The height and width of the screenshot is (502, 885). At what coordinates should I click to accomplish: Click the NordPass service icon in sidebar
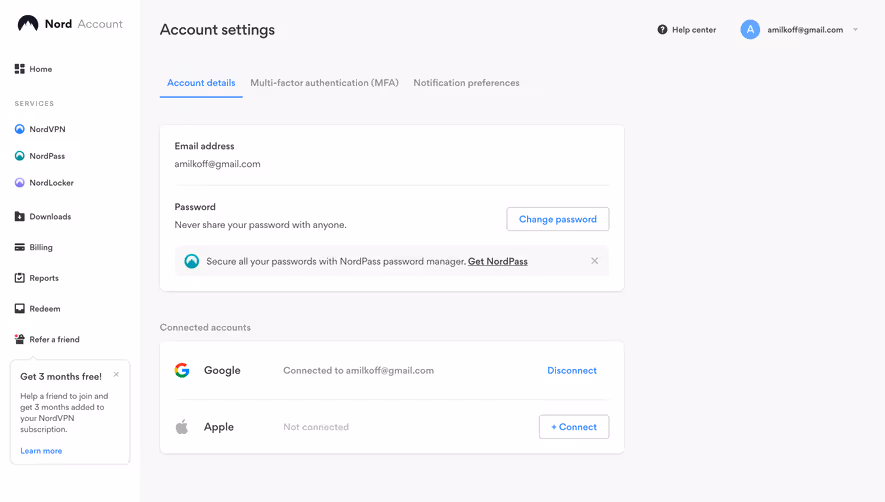click(20, 156)
